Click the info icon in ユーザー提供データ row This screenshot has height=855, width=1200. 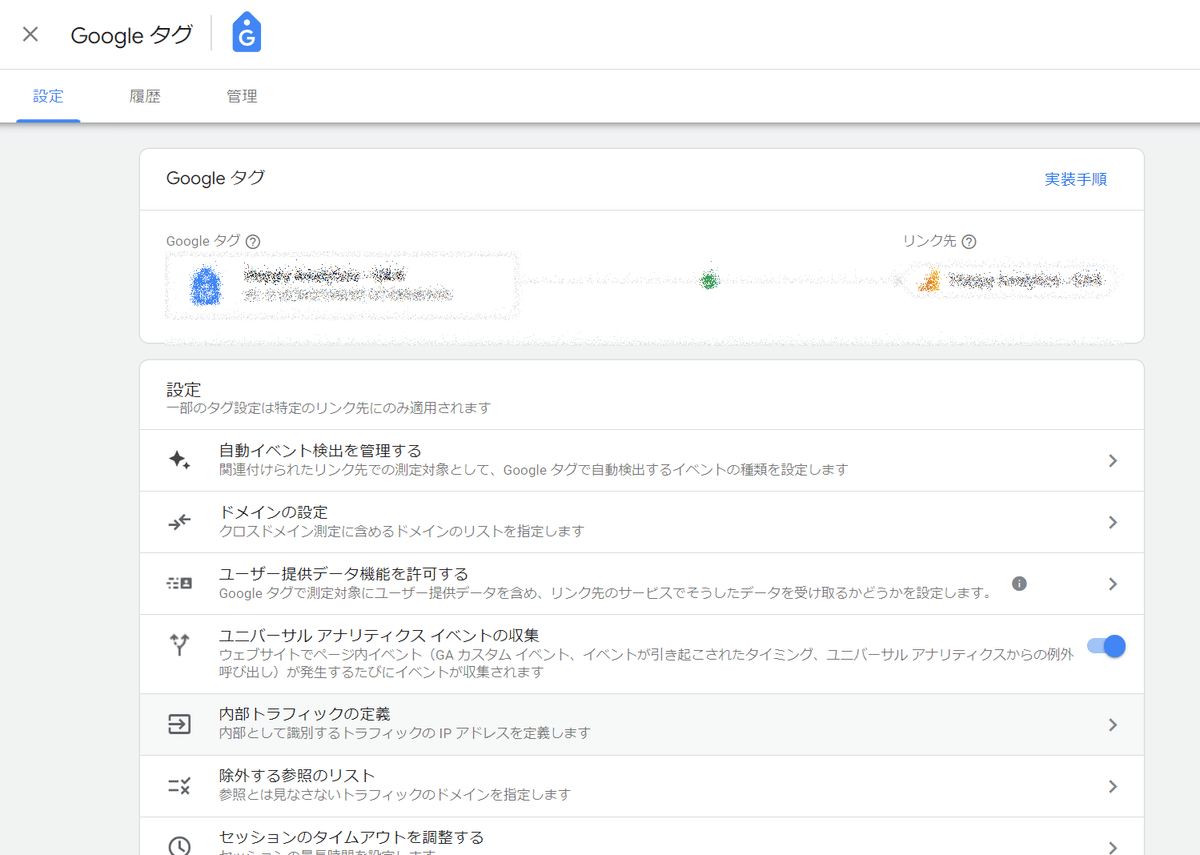click(x=1019, y=583)
